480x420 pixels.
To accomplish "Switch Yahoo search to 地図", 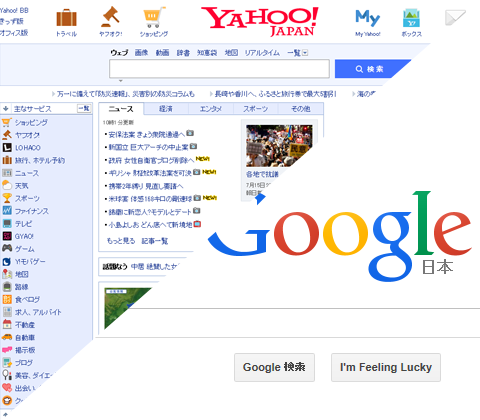I will [x=231, y=53].
